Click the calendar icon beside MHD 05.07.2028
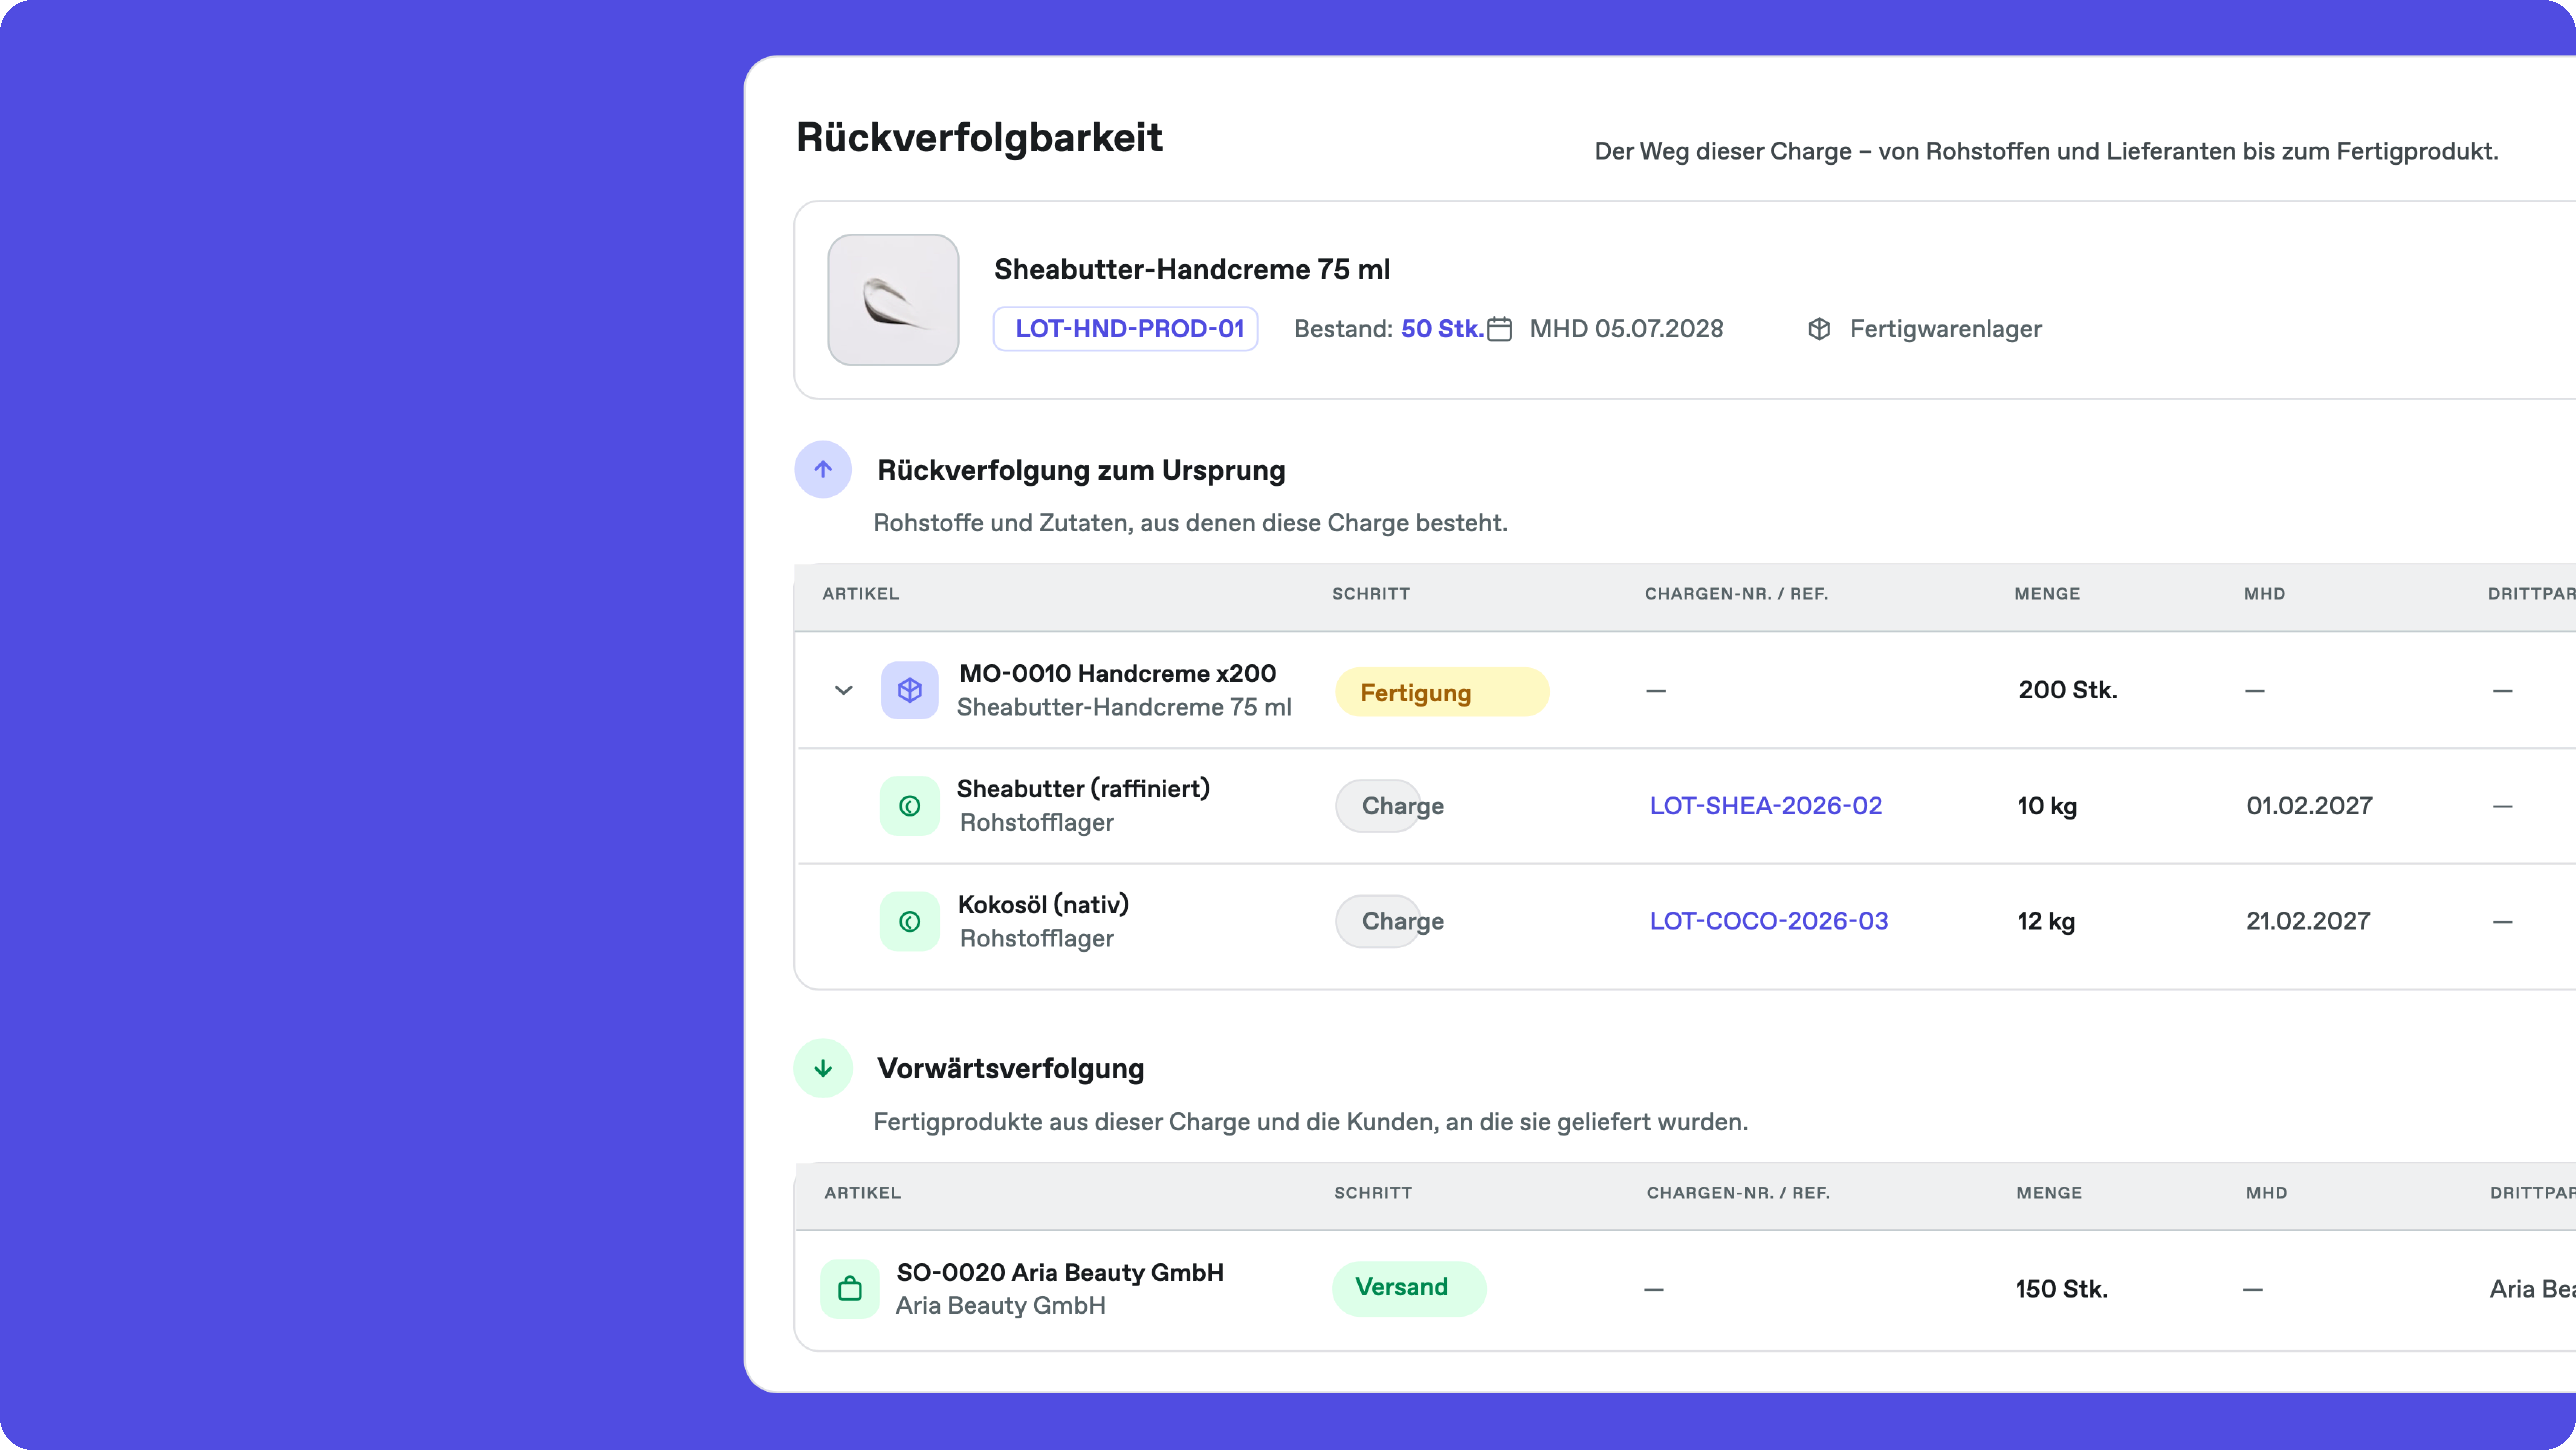The image size is (2576, 1450). click(1499, 329)
